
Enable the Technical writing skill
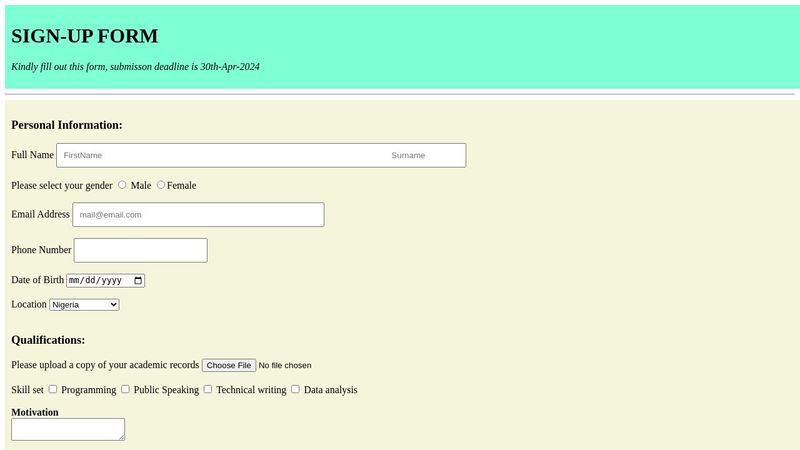tap(208, 389)
